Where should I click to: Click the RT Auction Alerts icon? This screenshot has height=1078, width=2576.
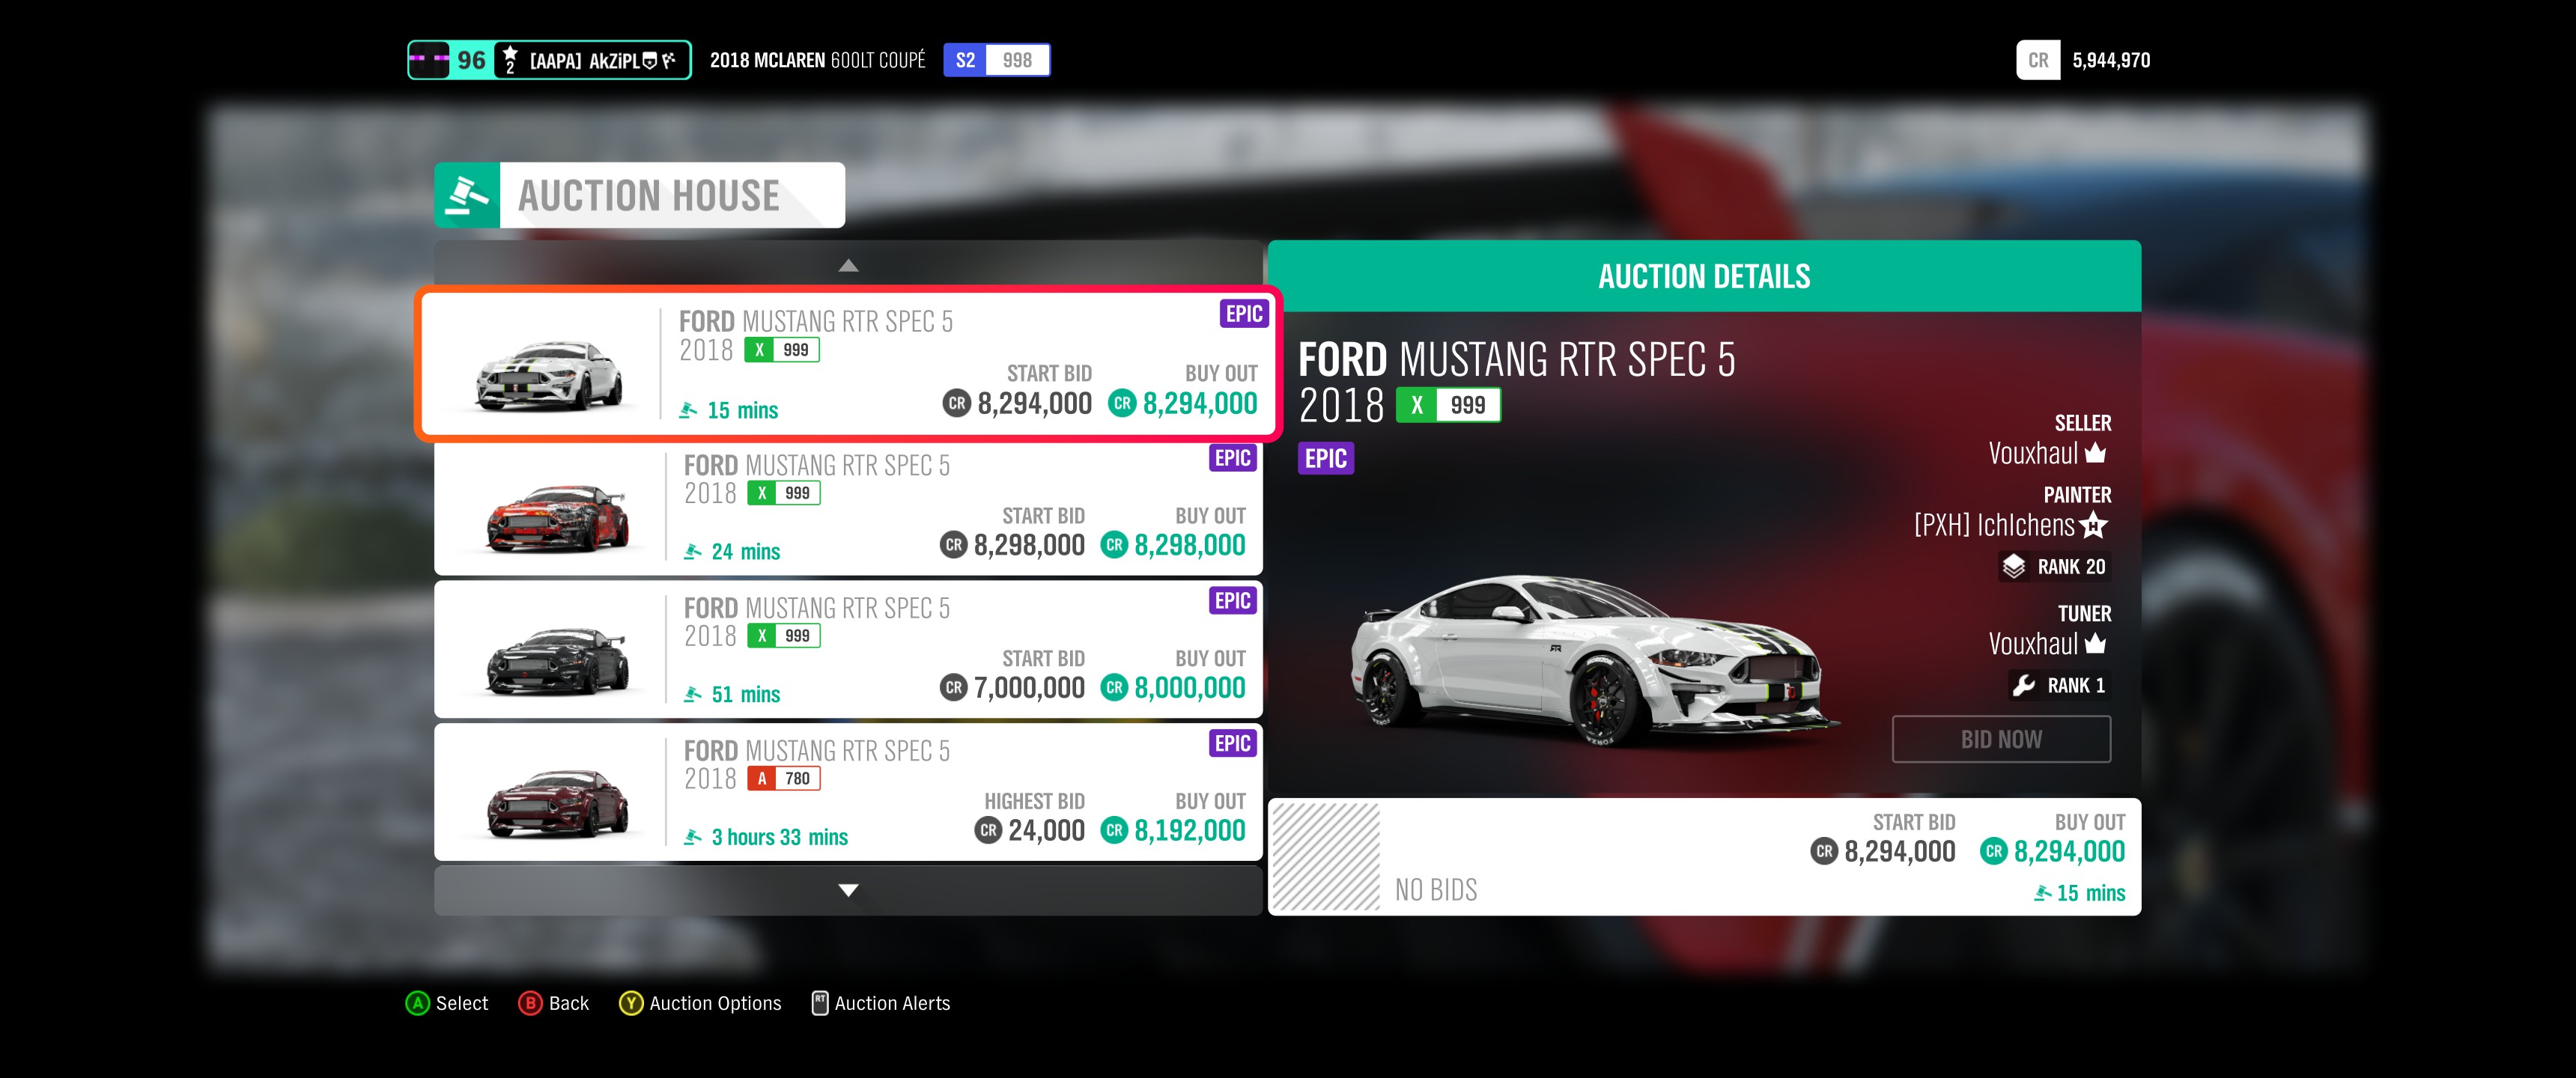[x=820, y=1003]
